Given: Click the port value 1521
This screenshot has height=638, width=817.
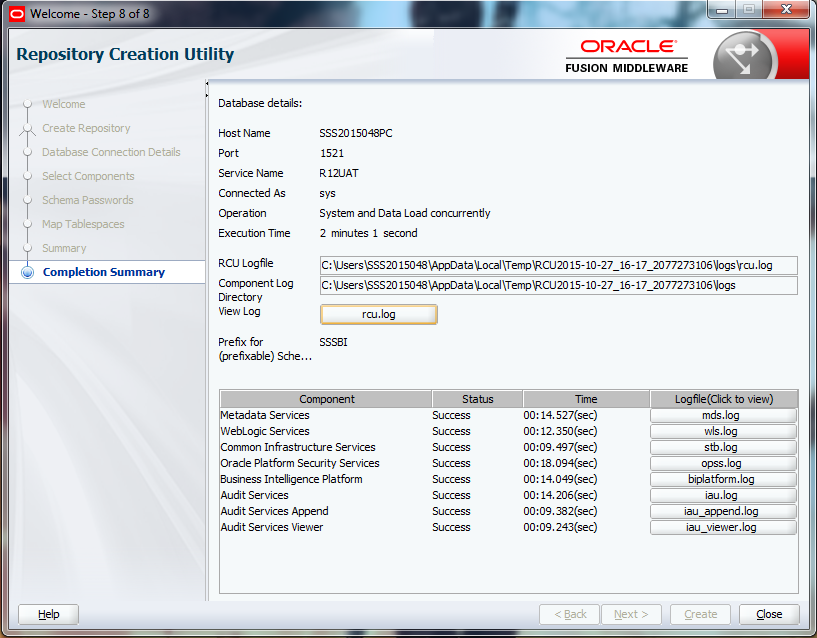Looking at the screenshot, I should point(332,153).
